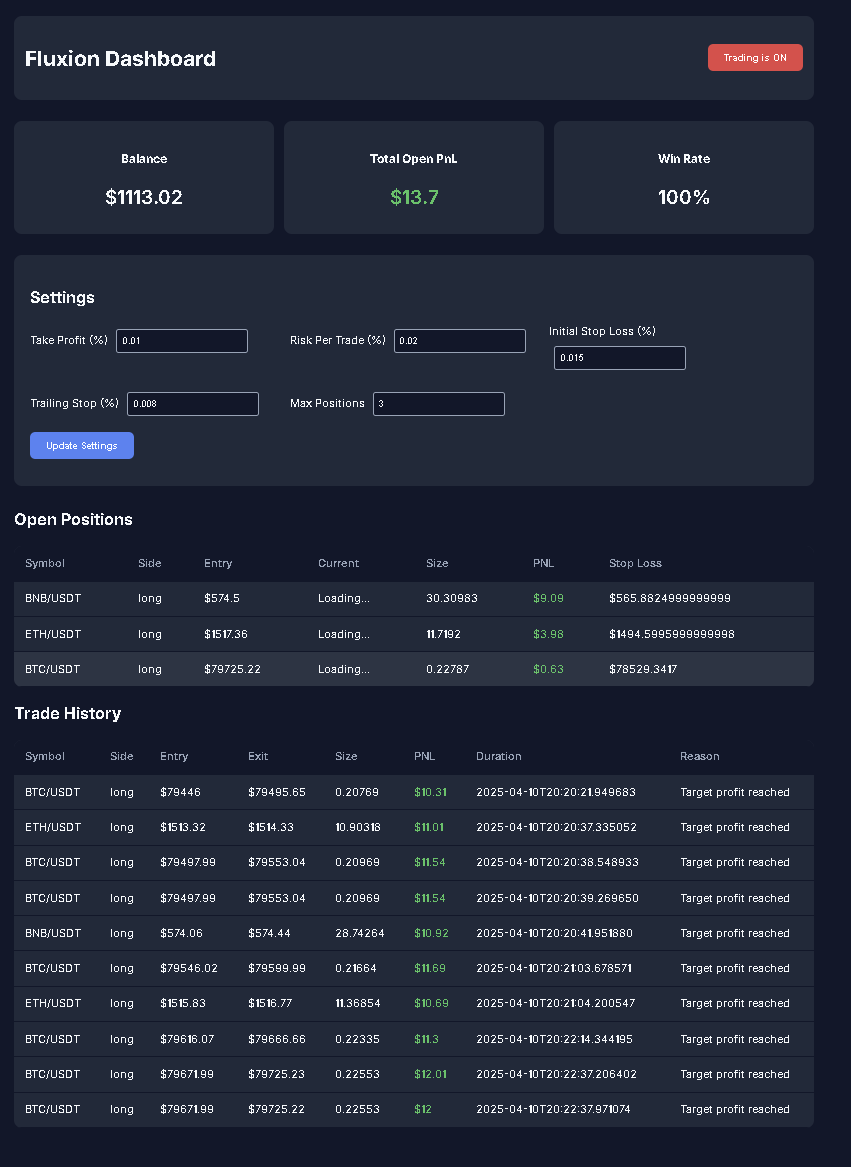Click the Risk Per Trade (%) field
The image size is (851, 1167).
(459, 340)
